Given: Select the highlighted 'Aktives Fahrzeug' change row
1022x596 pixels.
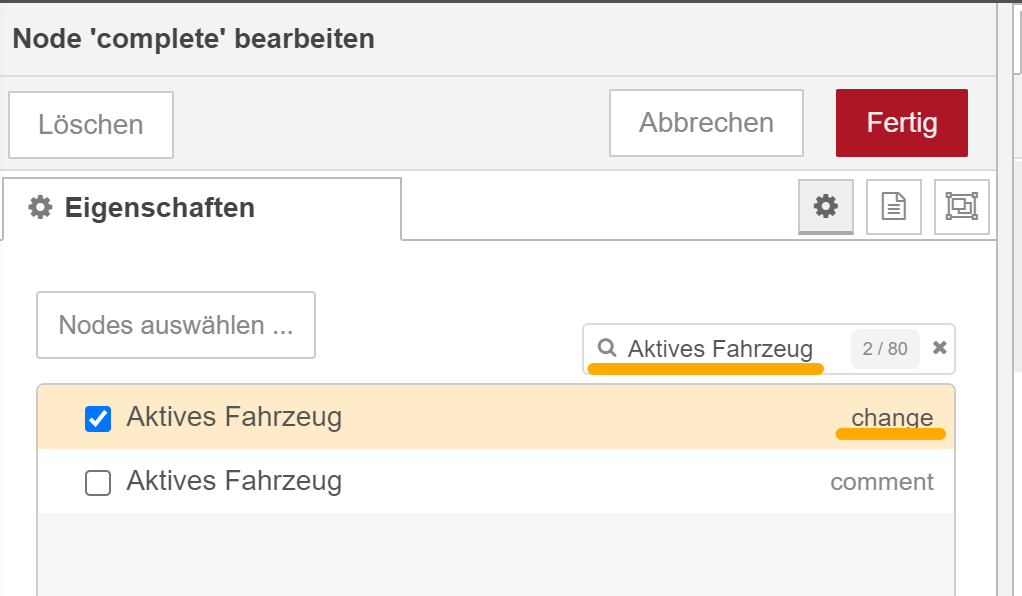Looking at the screenshot, I should (x=496, y=417).
